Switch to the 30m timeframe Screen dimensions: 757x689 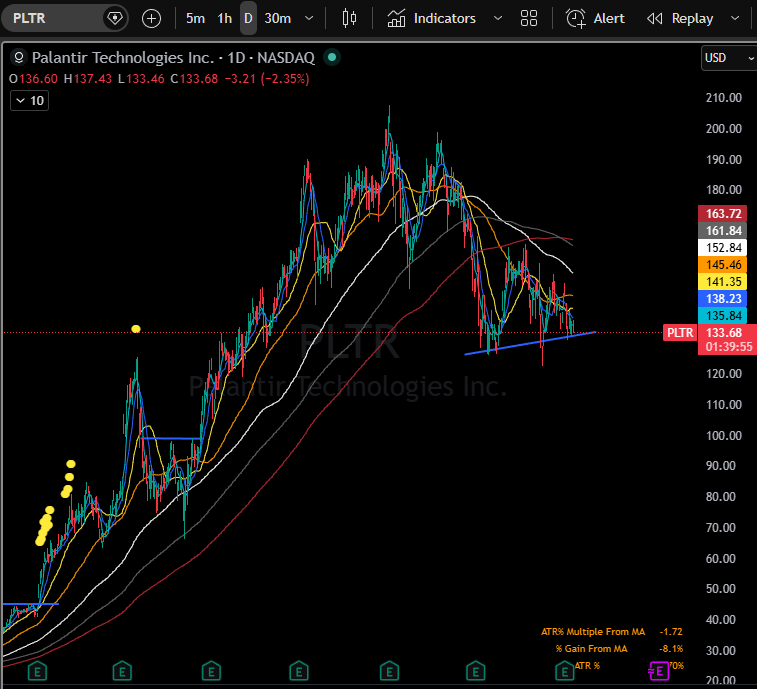click(x=278, y=18)
